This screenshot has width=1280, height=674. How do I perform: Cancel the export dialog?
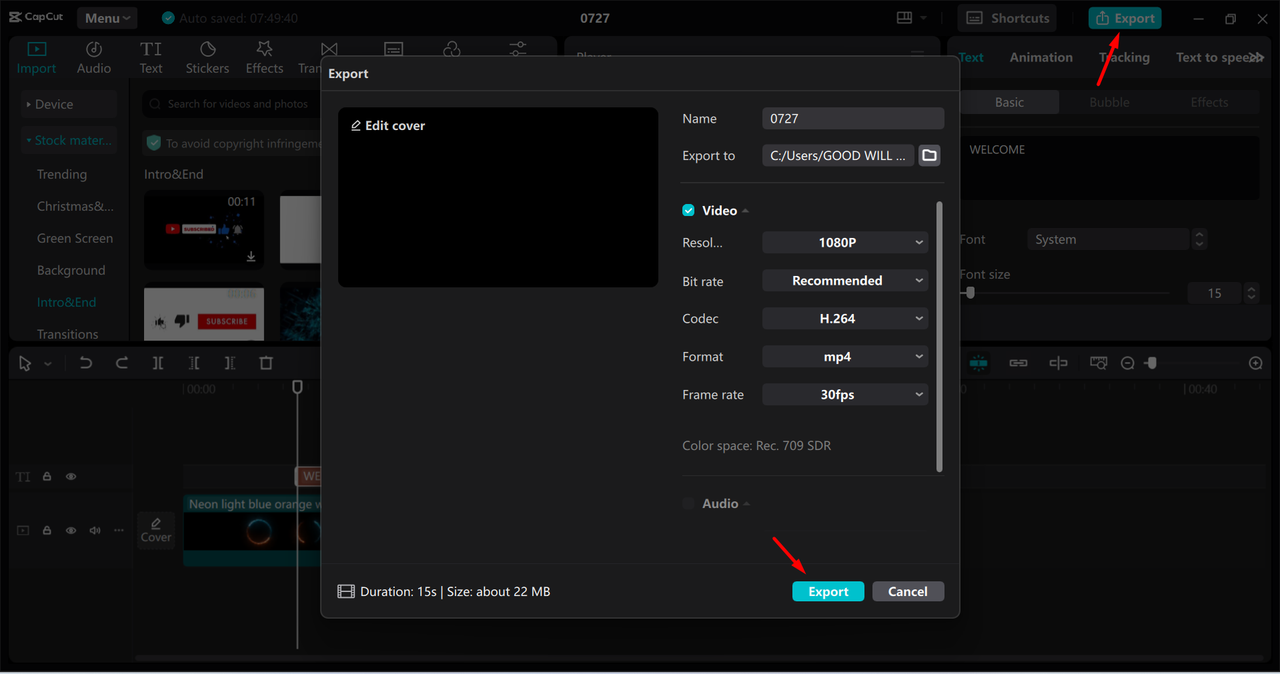click(907, 591)
